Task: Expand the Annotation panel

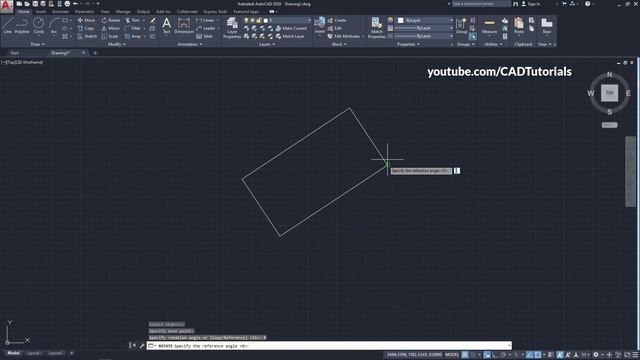Action: click(190, 44)
